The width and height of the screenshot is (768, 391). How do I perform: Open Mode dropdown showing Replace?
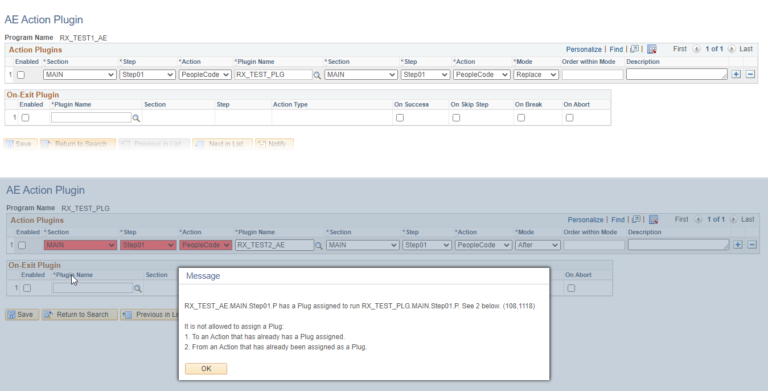pyautogui.click(x=536, y=74)
